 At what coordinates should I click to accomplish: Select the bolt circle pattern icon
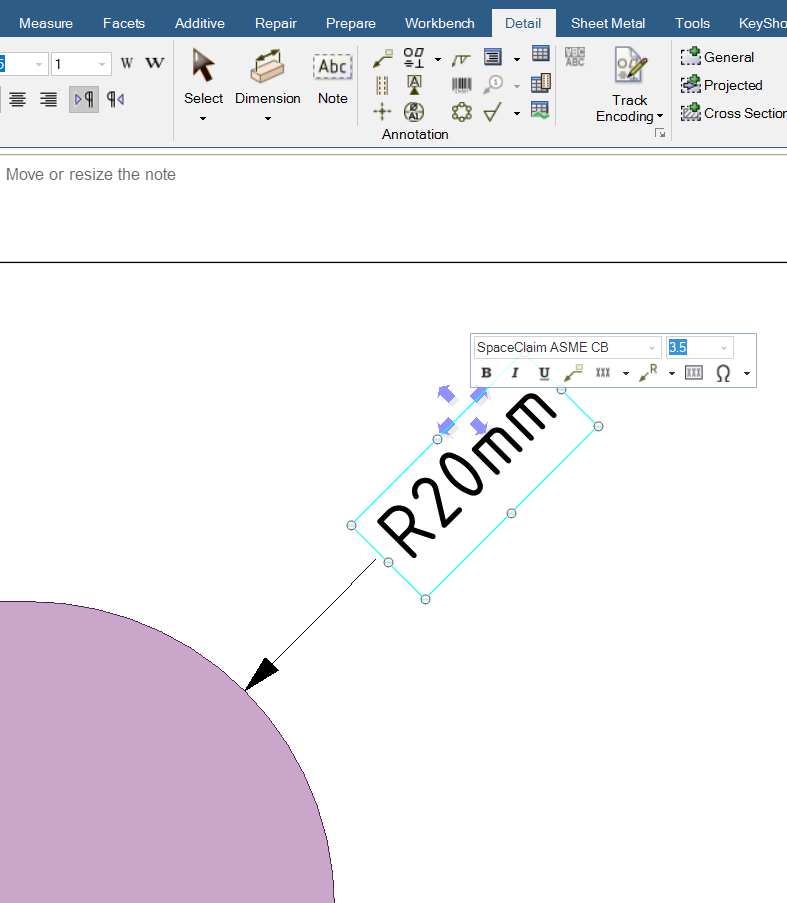[461, 112]
